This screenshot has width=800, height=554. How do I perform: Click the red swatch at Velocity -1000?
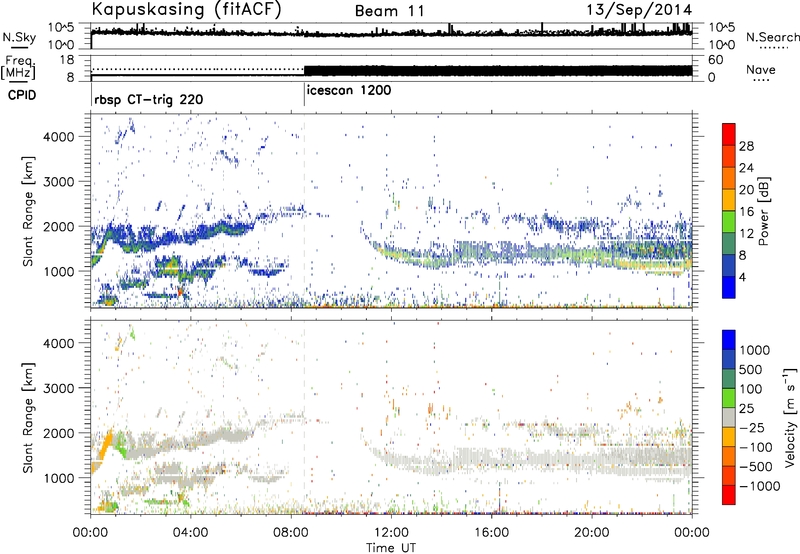coord(729,495)
